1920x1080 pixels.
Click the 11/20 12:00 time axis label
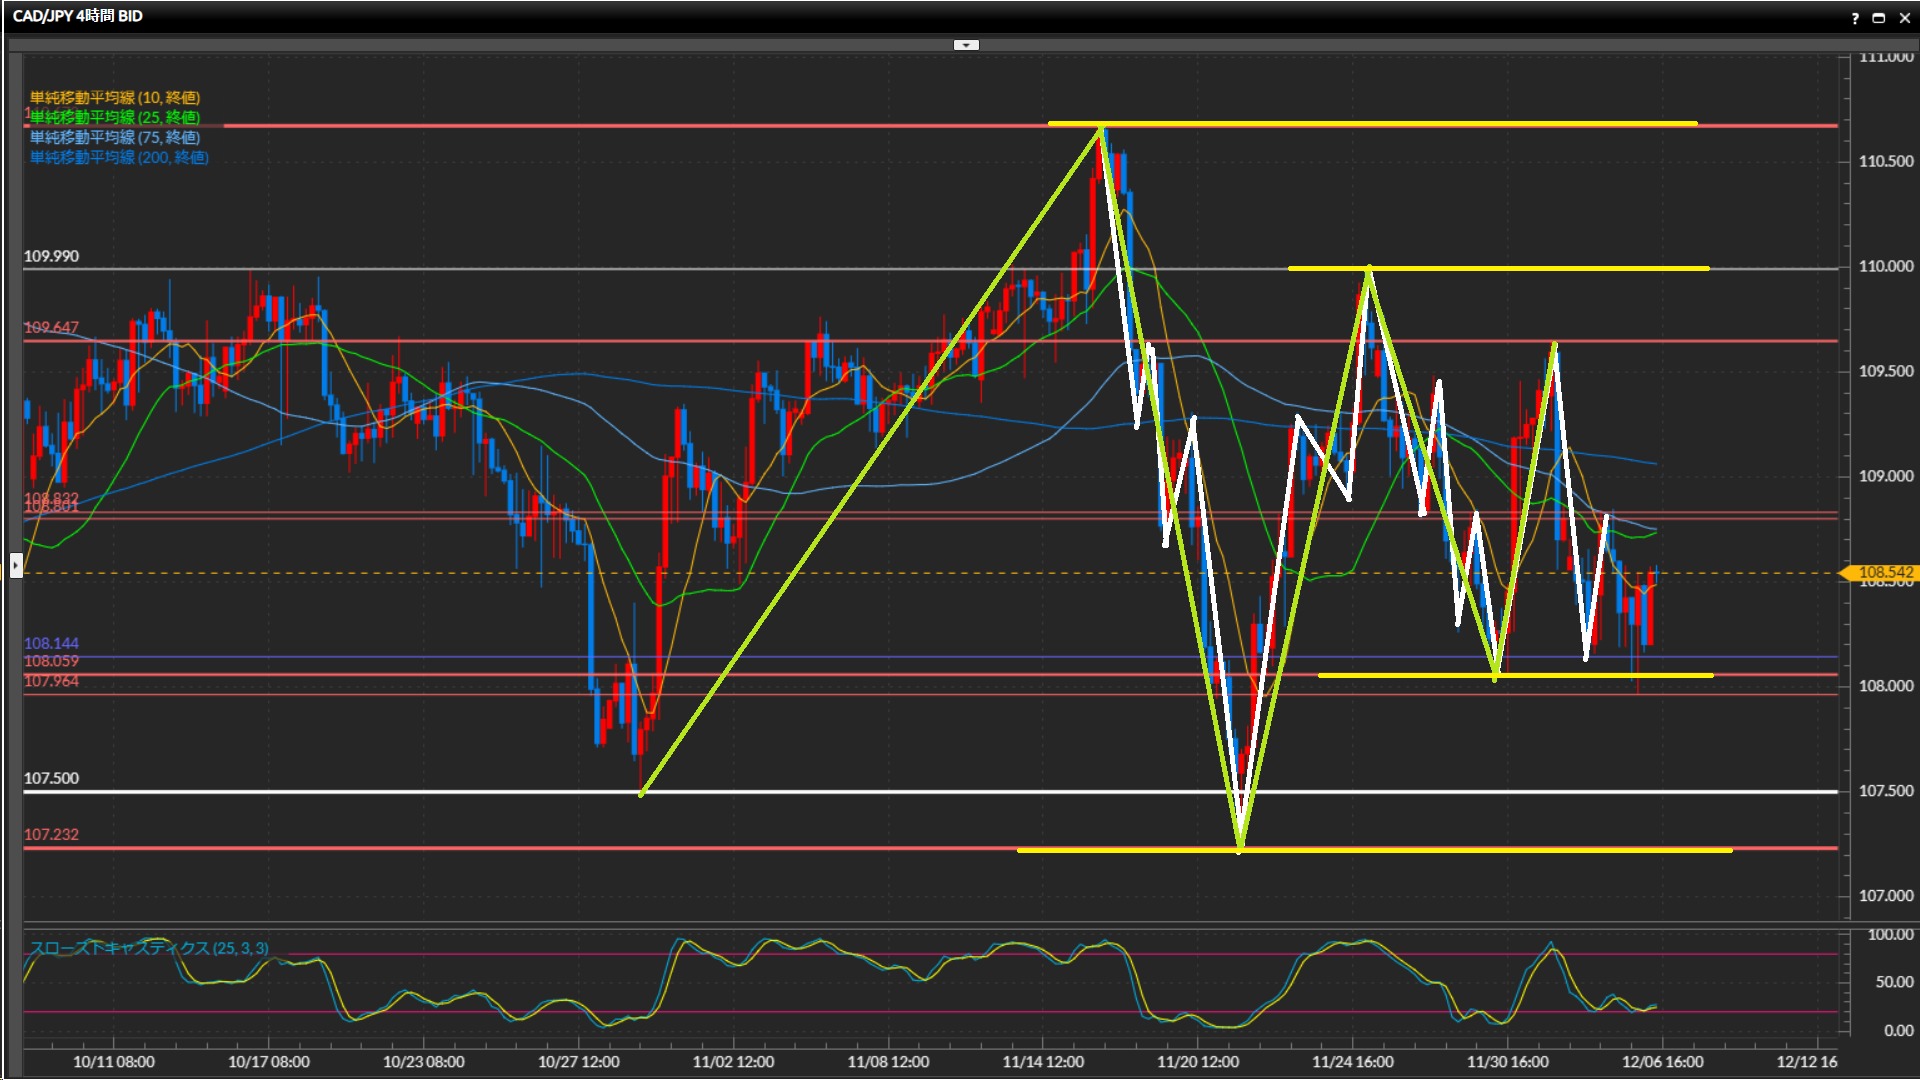(1197, 1061)
